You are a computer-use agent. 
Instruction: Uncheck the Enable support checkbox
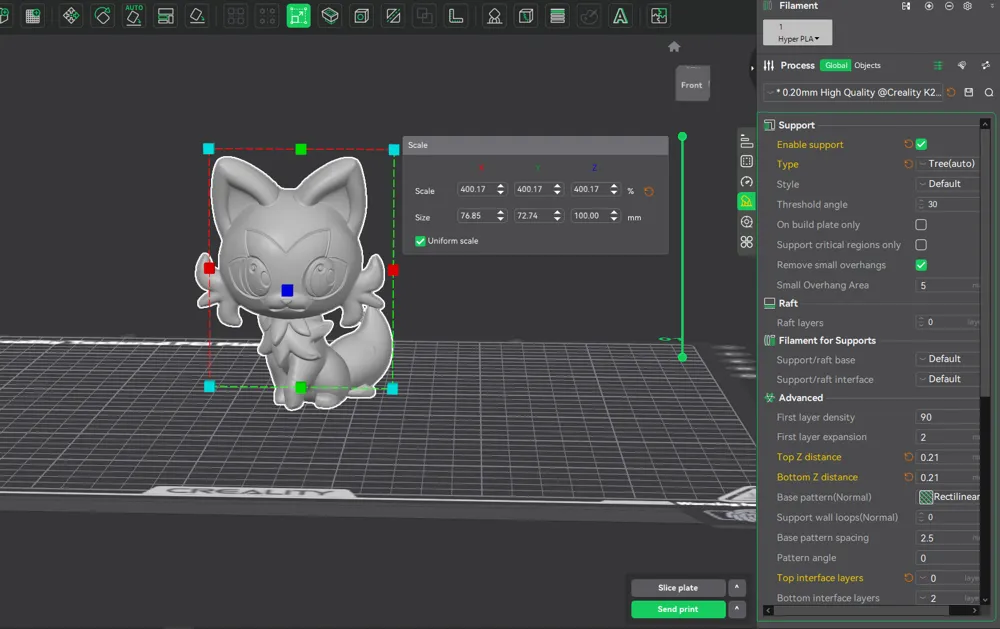(921, 144)
